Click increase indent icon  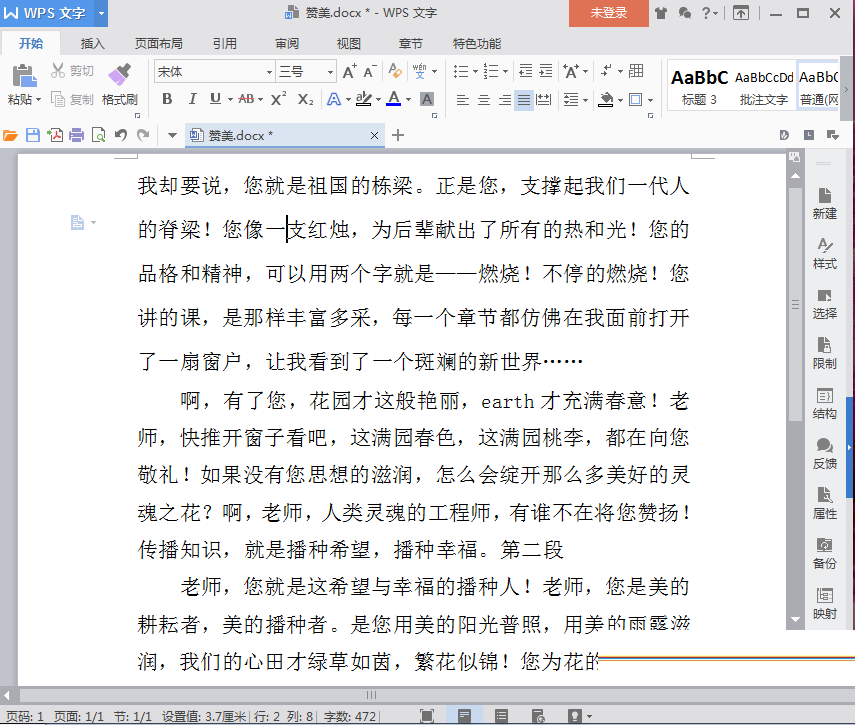(x=546, y=71)
